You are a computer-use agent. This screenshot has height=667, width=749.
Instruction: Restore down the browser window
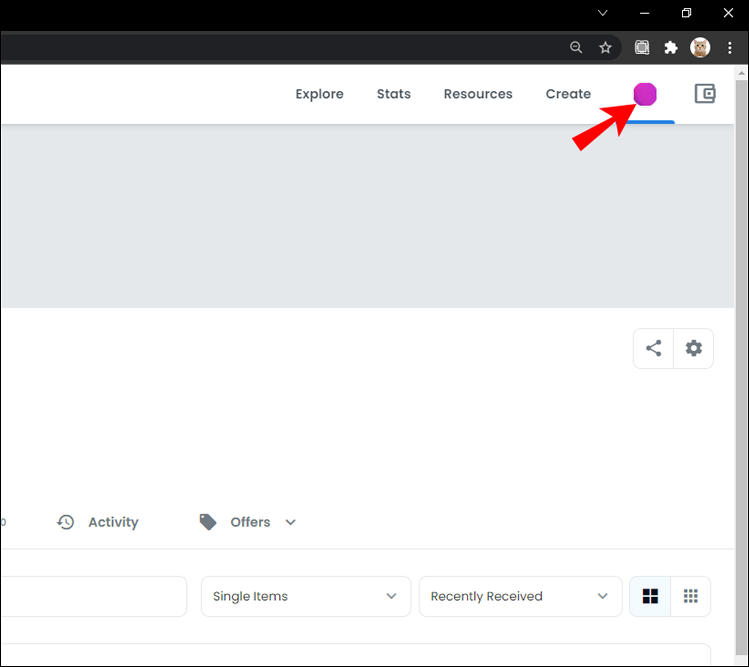(686, 13)
